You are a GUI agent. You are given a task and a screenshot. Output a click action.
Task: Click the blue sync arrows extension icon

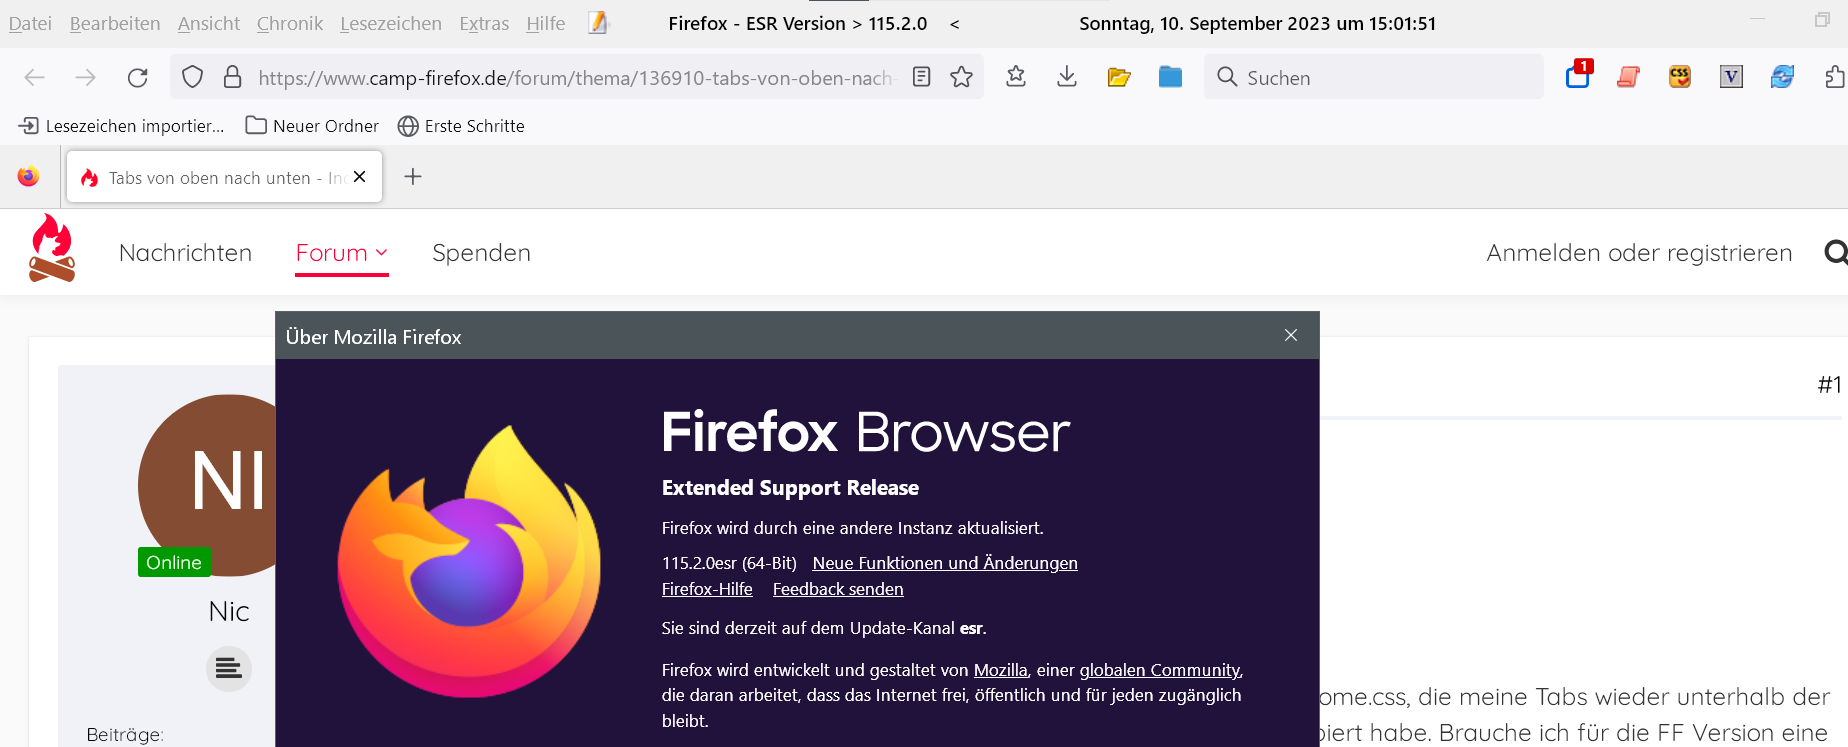click(1782, 77)
